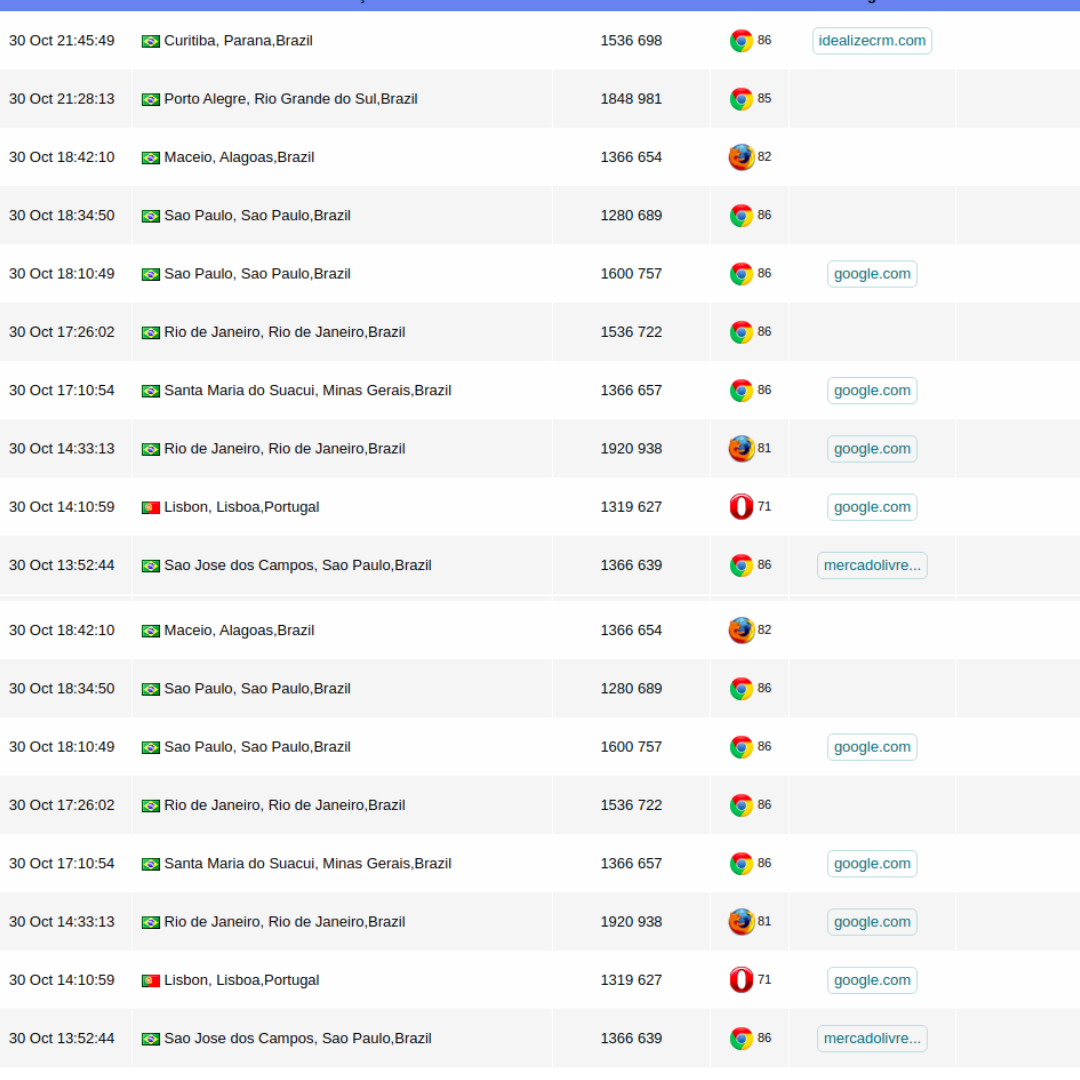The width and height of the screenshot is (1080, 1080).
Task: Click the Brazil flag beside Curitiba, Parana
Action: 151,42
